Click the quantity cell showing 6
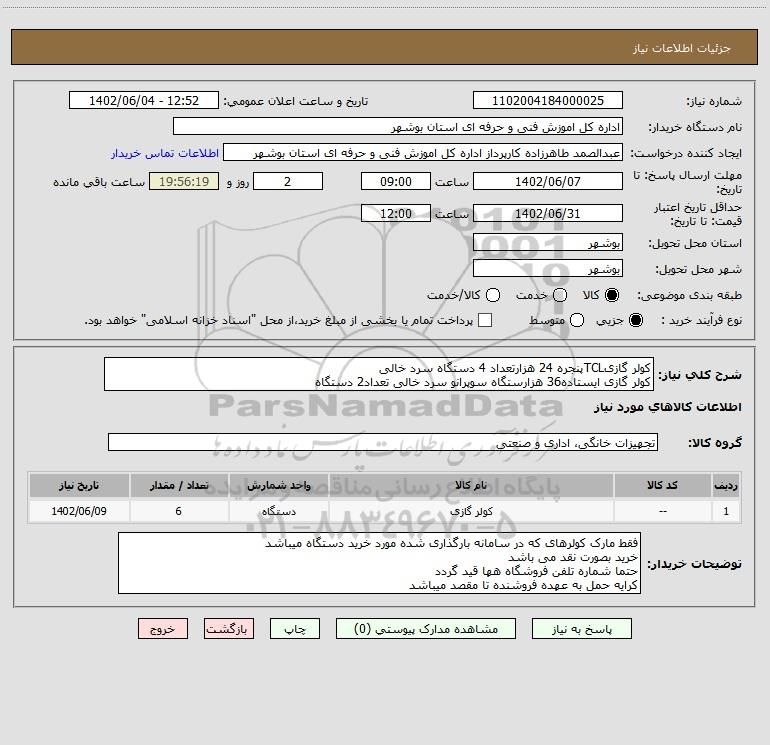This screenshot has width=770, height=745. (x=179, y=511)
